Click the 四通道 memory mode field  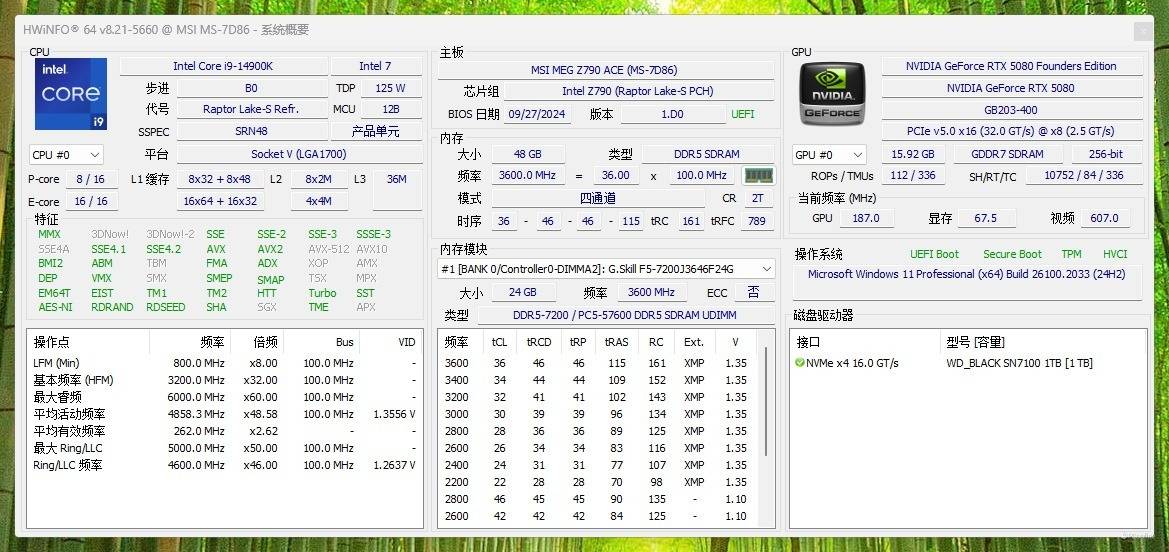click(x=598, y=198)
